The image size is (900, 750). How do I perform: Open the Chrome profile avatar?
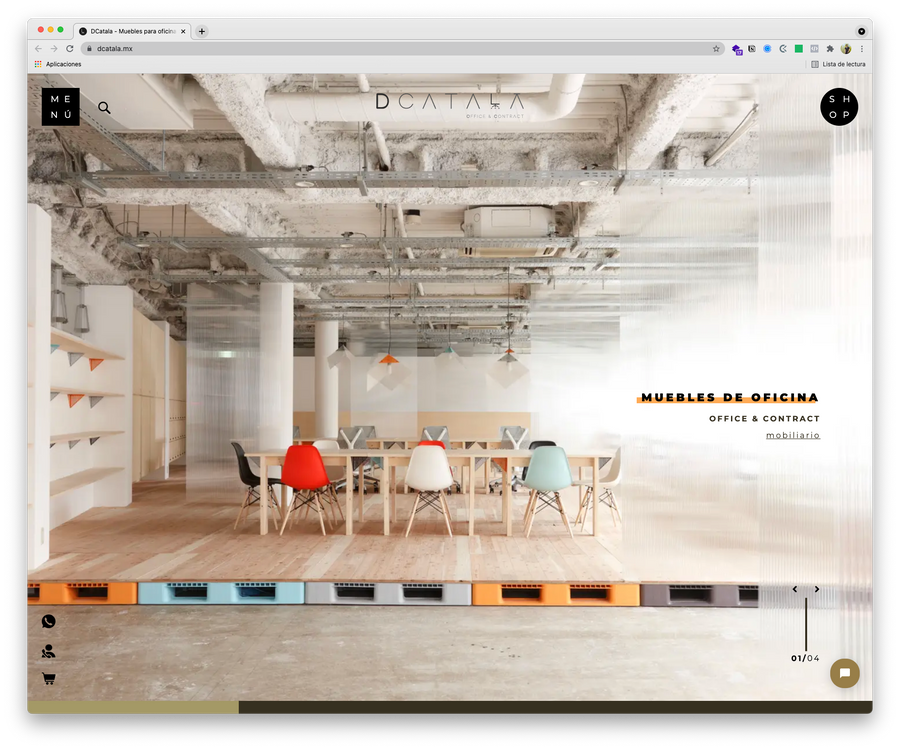845,49
